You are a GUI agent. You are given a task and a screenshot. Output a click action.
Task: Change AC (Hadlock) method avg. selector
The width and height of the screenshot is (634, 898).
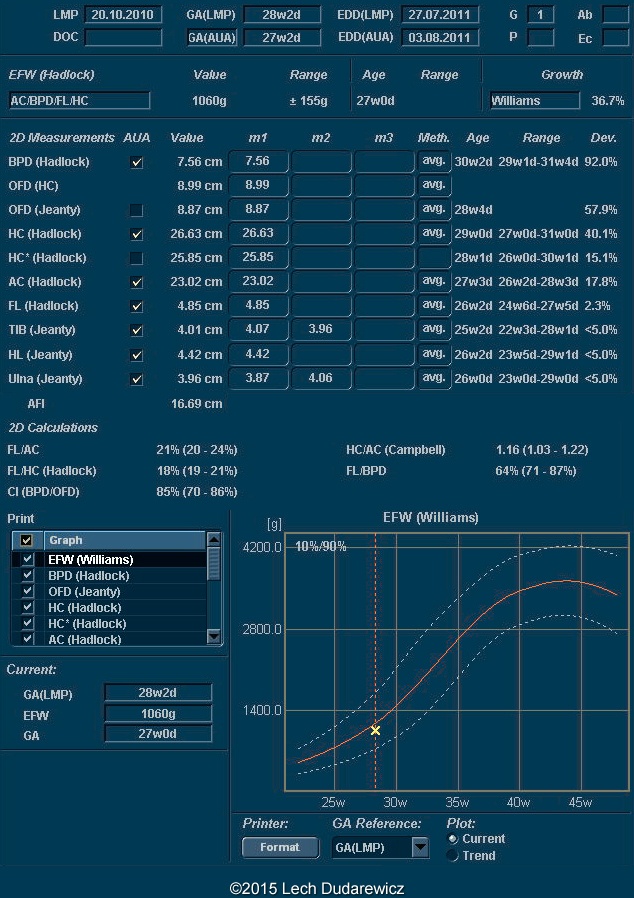tap(434, 282)
